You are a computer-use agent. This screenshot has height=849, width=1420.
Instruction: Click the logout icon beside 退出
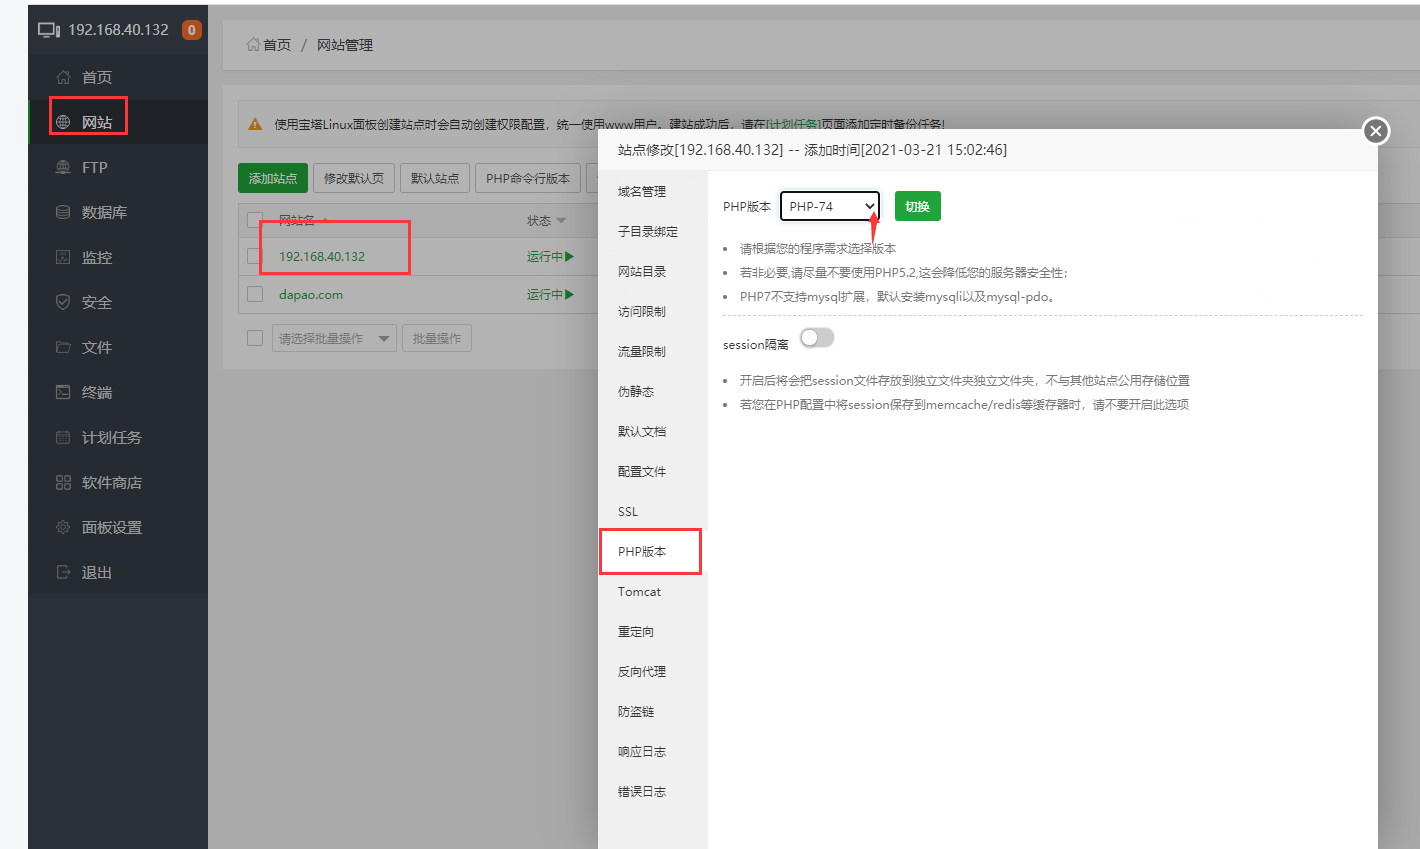63,572
